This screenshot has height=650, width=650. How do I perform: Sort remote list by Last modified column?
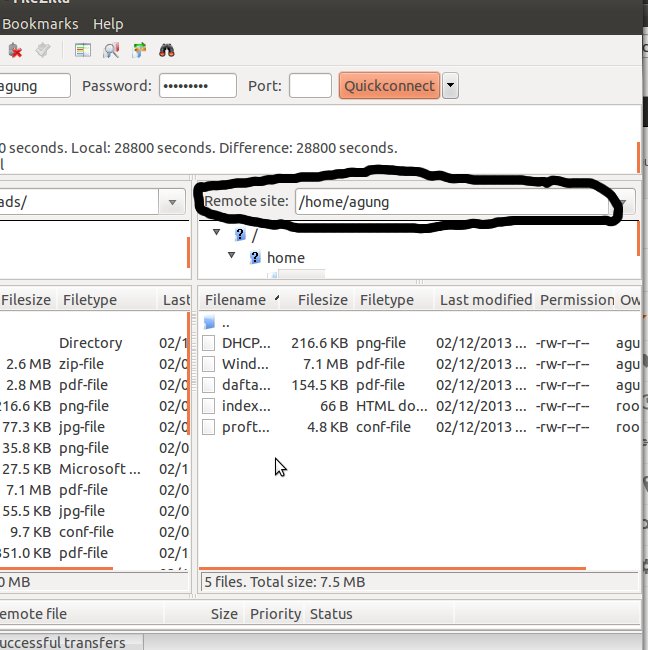coord(486,300)
